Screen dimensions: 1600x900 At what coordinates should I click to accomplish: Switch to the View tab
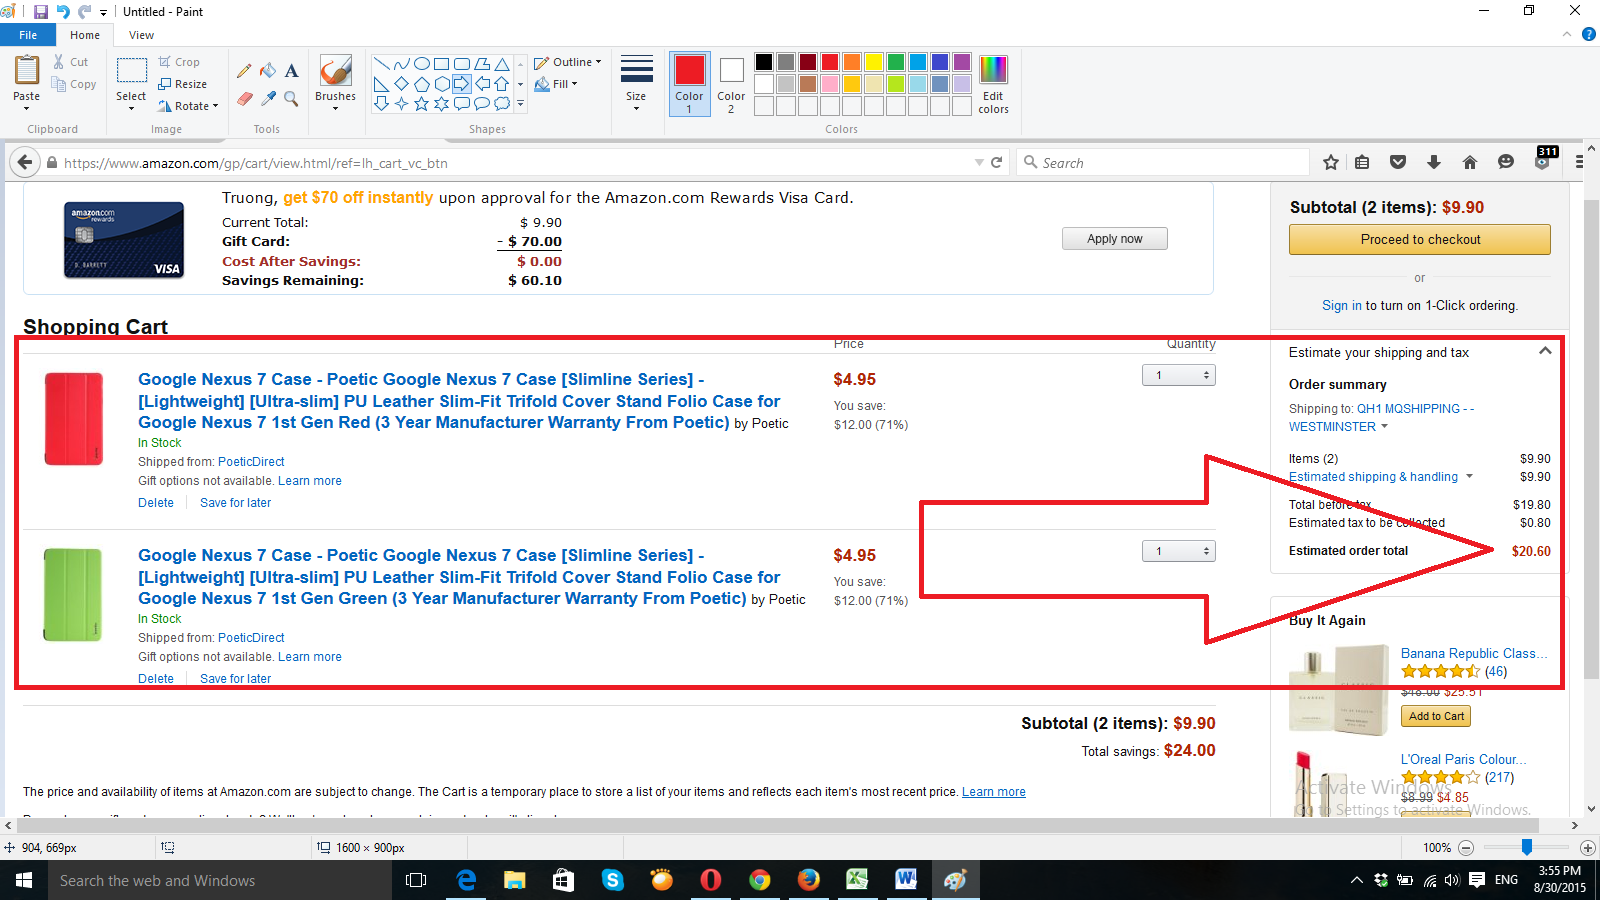coord(142,35)
